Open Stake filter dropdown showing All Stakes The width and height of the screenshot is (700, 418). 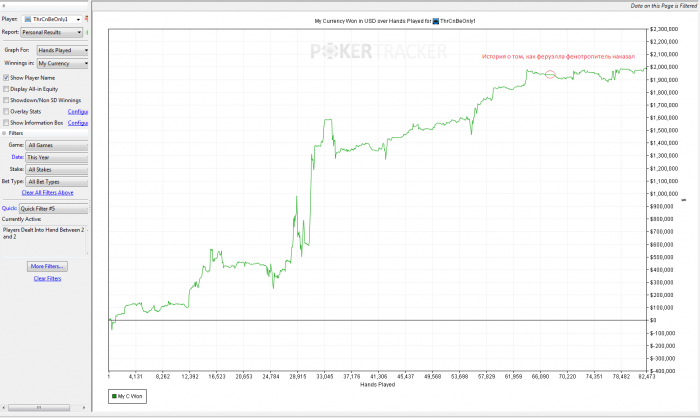tap(57, 169)
